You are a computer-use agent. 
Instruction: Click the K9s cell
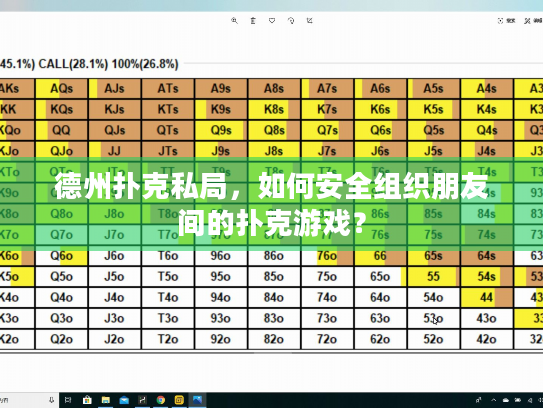pyautogui.click(x=221, y=109)
